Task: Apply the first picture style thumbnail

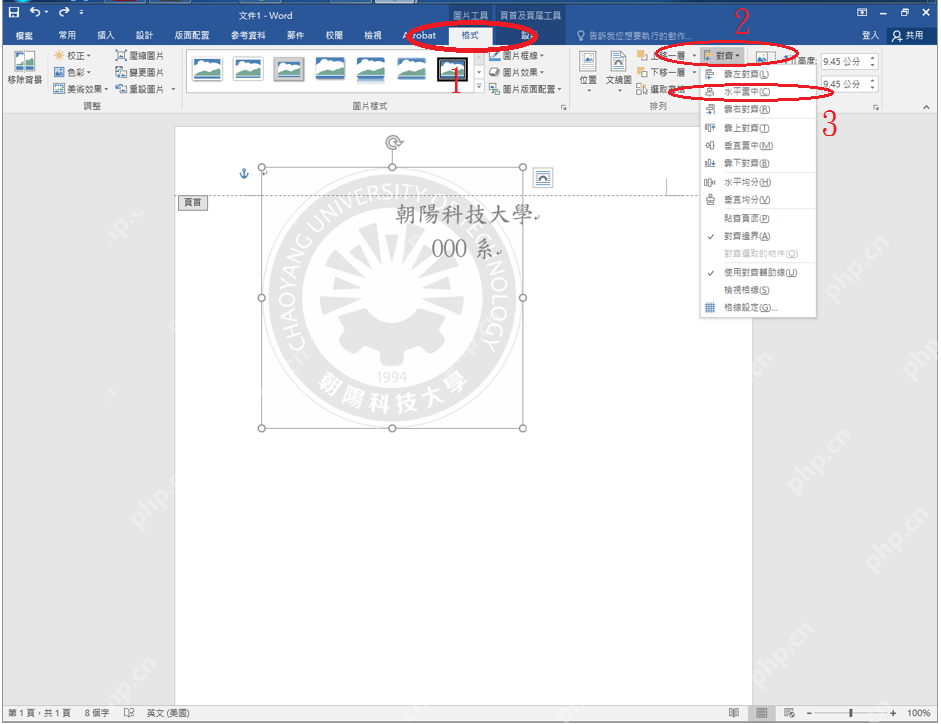Action: pos(207,69)
